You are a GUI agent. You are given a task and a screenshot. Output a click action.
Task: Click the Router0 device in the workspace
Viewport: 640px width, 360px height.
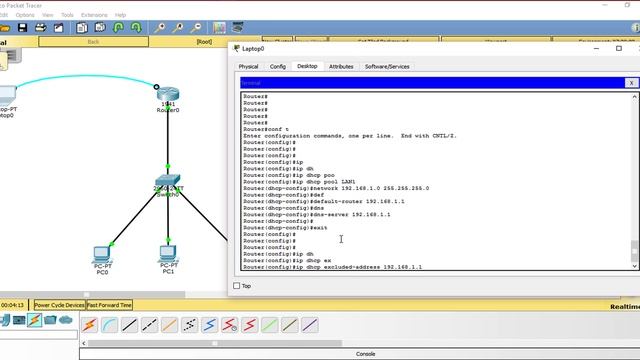pos(168,95)
